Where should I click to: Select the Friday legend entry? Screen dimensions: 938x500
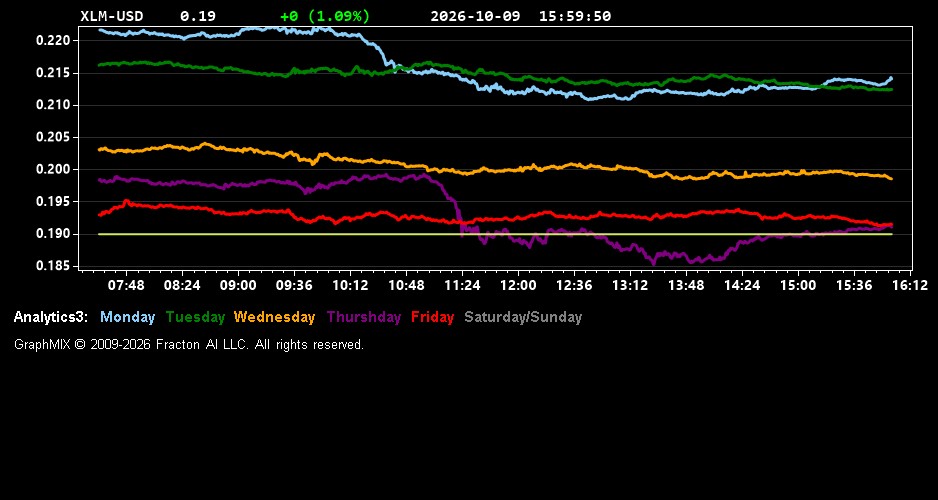click(433, 318)
